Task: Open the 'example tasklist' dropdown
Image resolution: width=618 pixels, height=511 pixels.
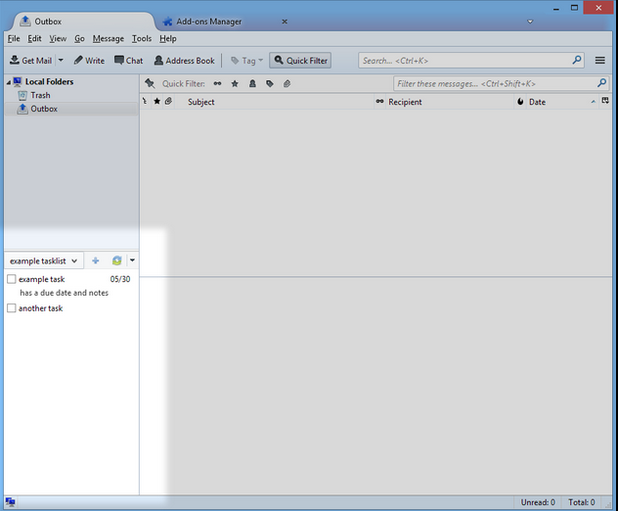Action: pyautogui.click(x=44, y=261)
